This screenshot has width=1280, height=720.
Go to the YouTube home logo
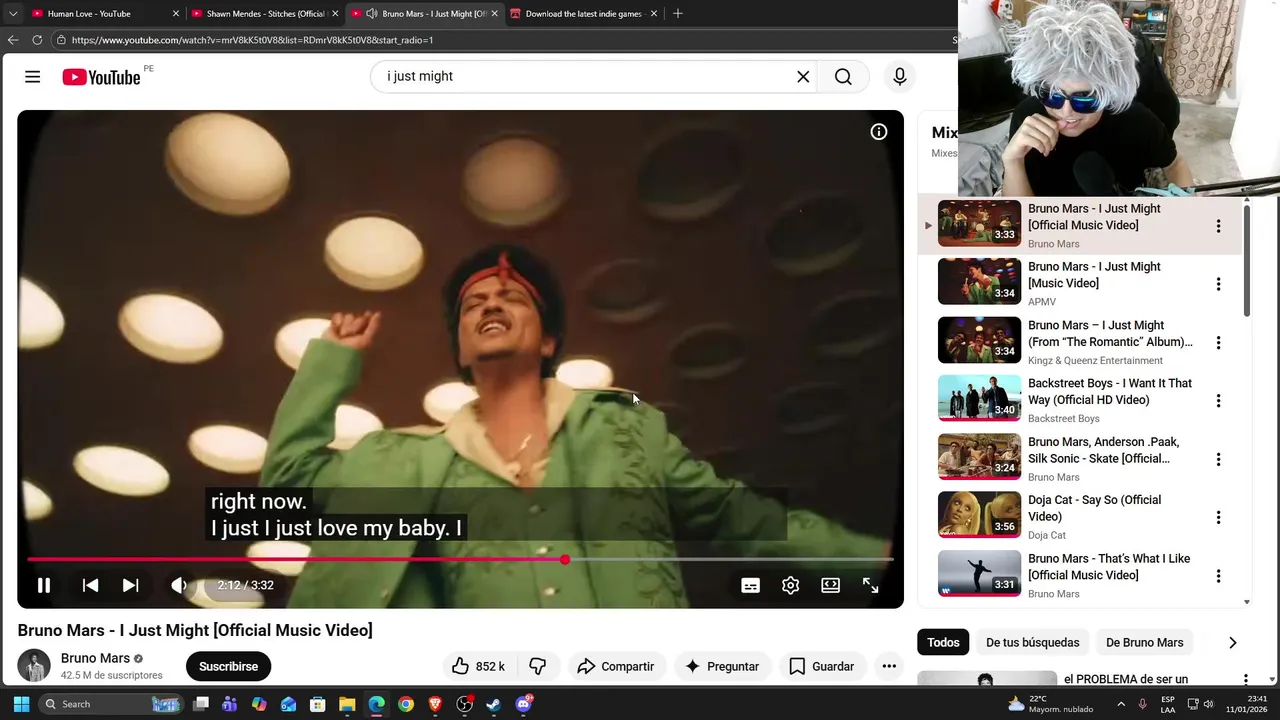101,77
